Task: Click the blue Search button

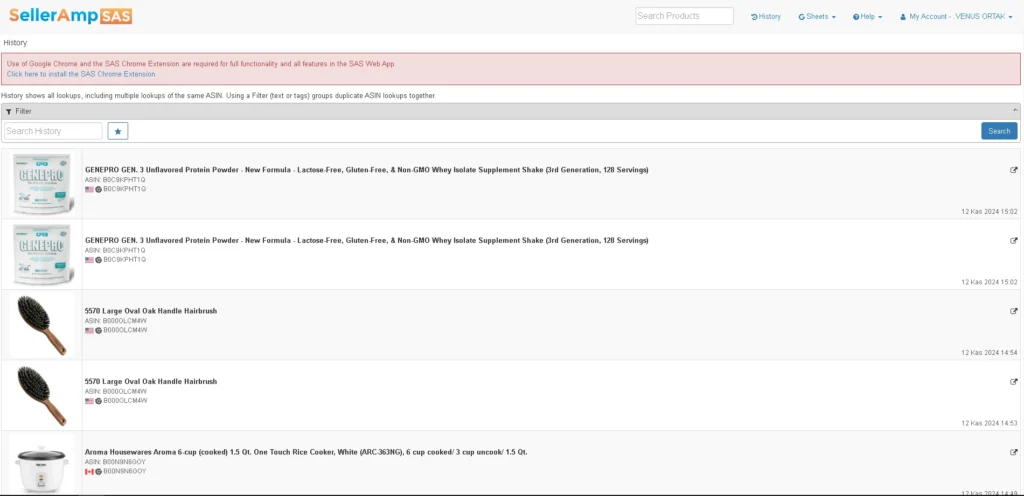Action: [999, 131]
